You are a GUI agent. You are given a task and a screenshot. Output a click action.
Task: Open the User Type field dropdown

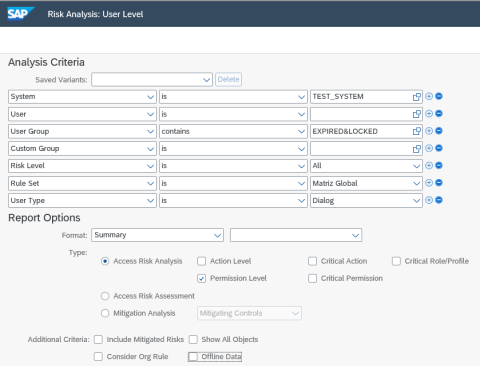pyautogui.click(x=150, y=201)
